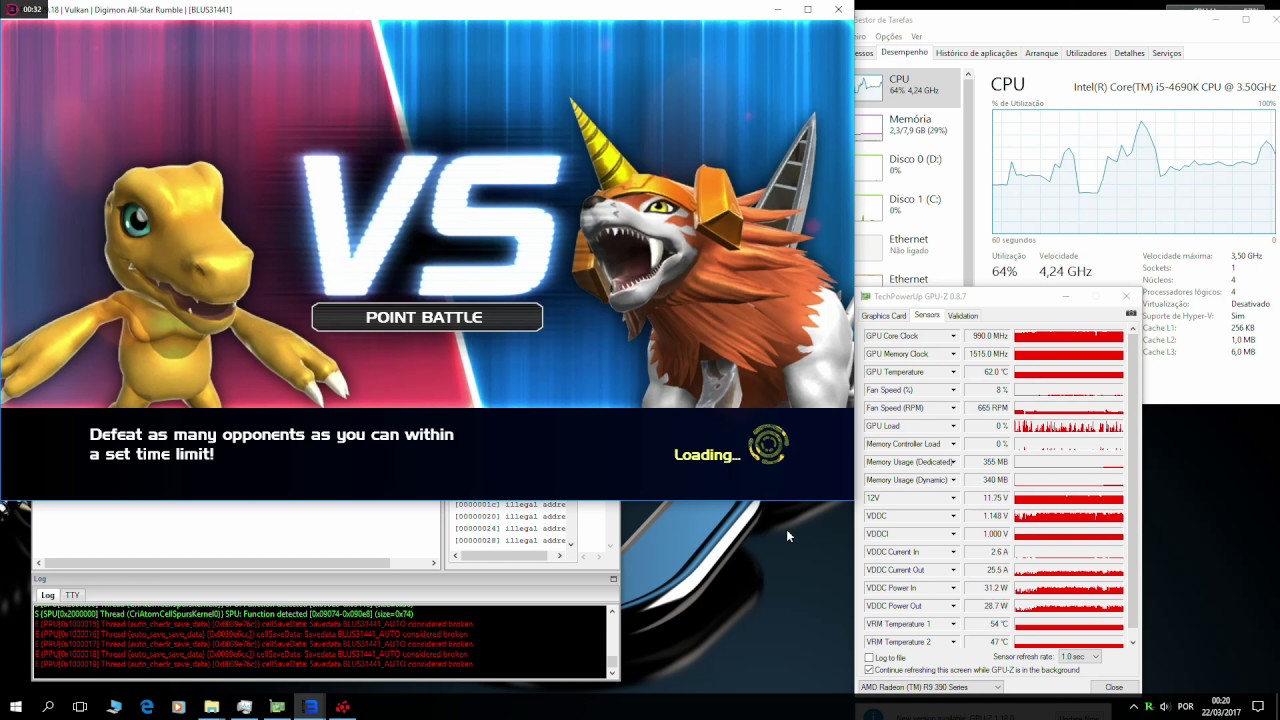The image size is (1280, 720).
Task: Switch to TTY tab in RPCS3 log
Action: (72, 595)
